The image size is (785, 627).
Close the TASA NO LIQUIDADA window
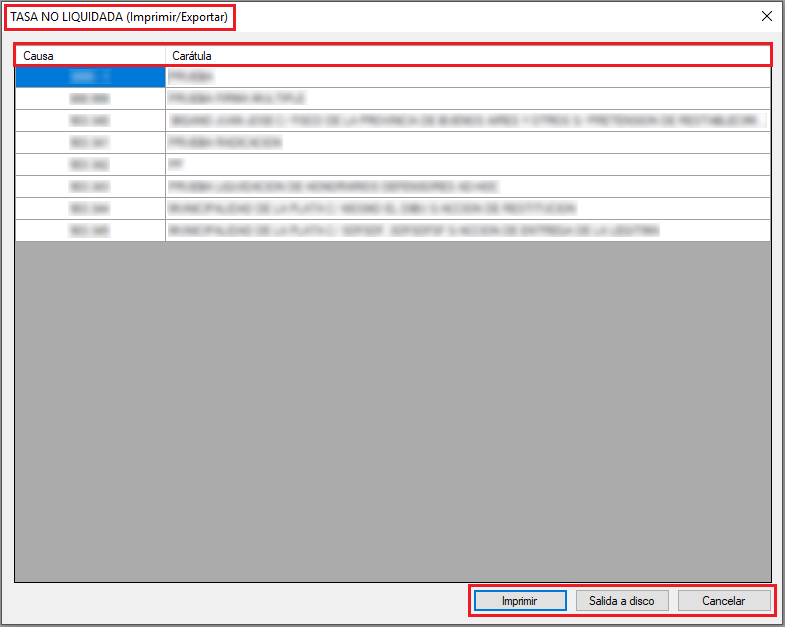tap(767, 16)
